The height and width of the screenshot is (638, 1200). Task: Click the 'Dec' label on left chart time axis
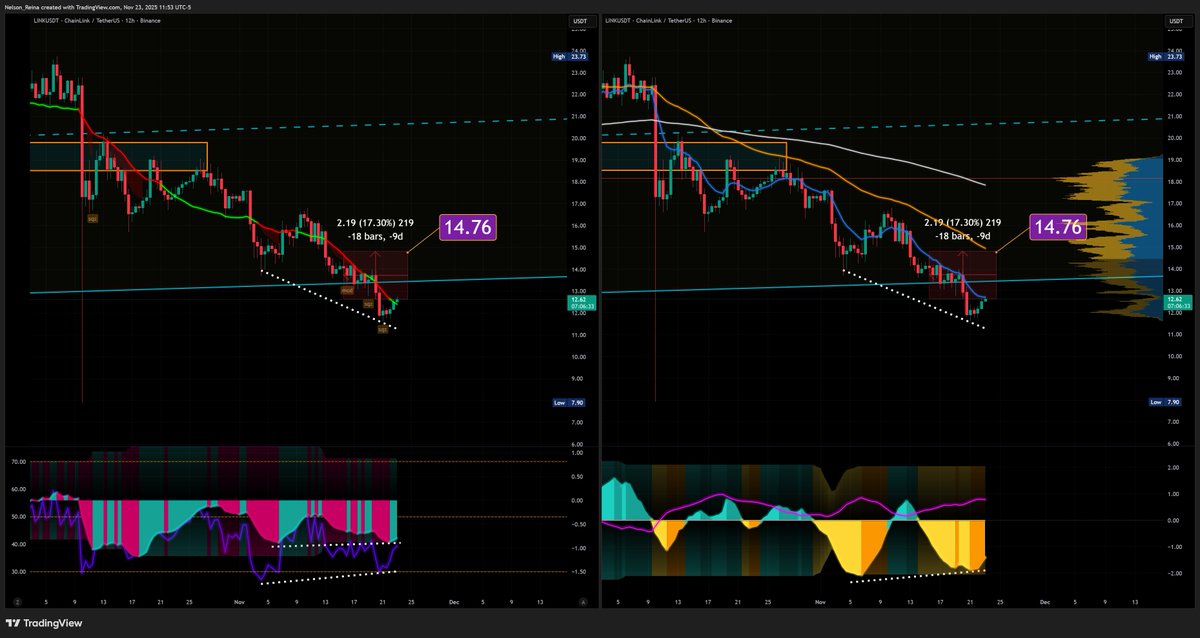click(x=453, y=603)
